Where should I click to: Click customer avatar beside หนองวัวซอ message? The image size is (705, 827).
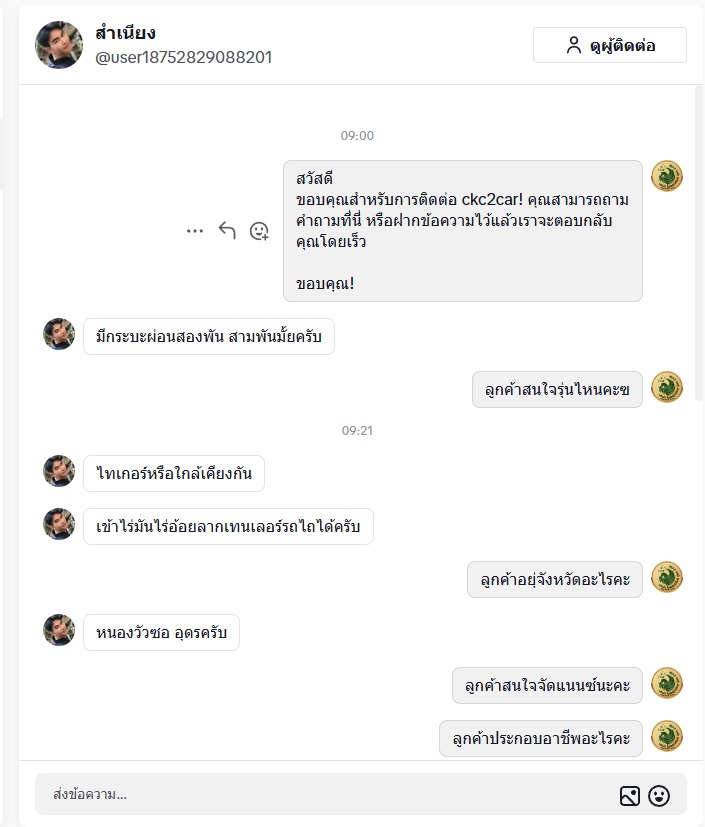click(59, 630)
